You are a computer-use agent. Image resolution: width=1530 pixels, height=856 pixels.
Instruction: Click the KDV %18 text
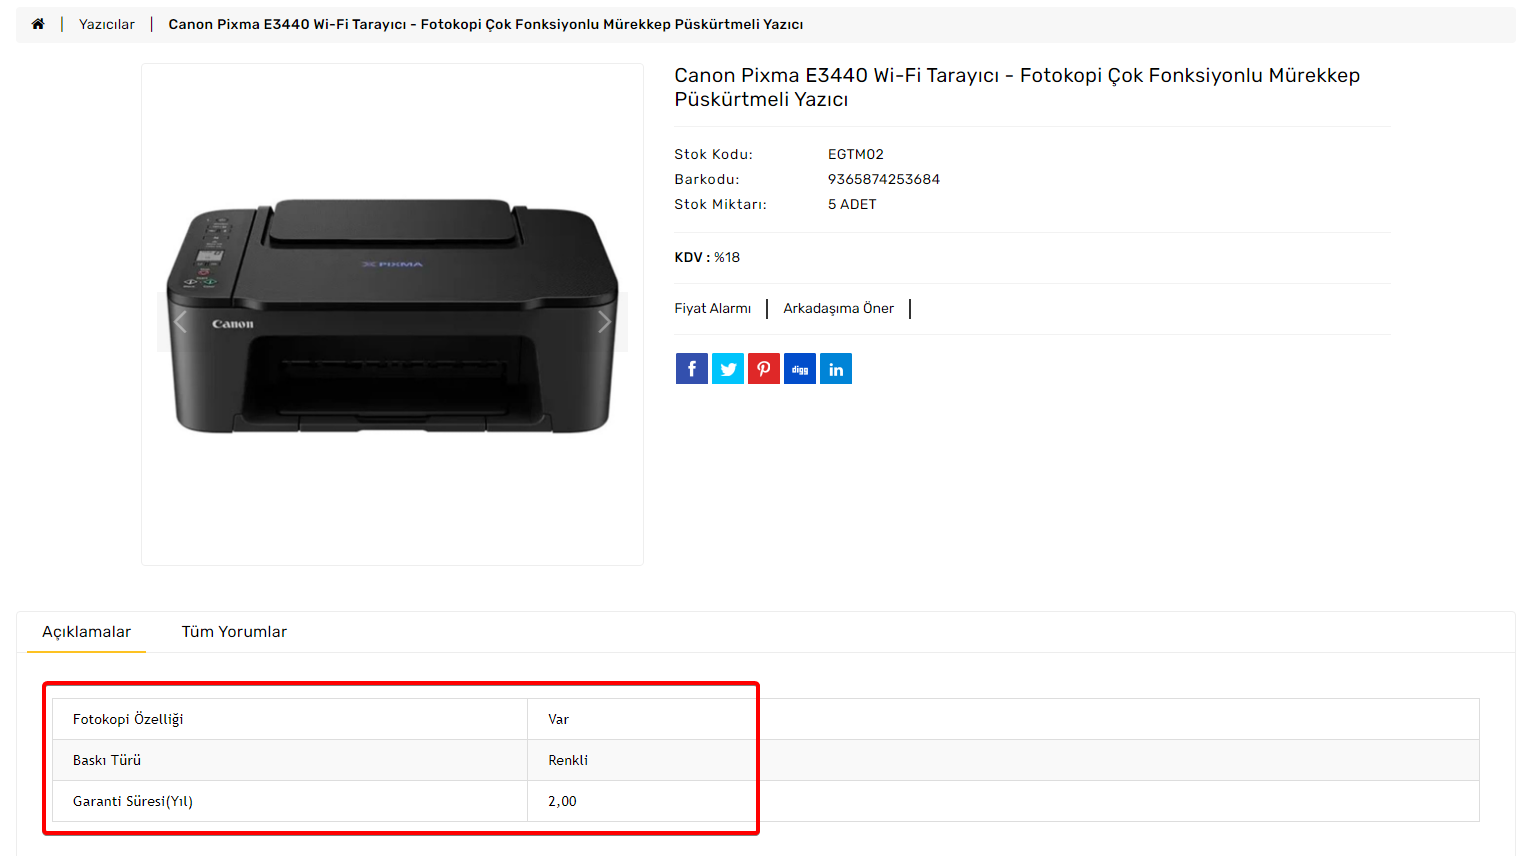coord(707,257)
